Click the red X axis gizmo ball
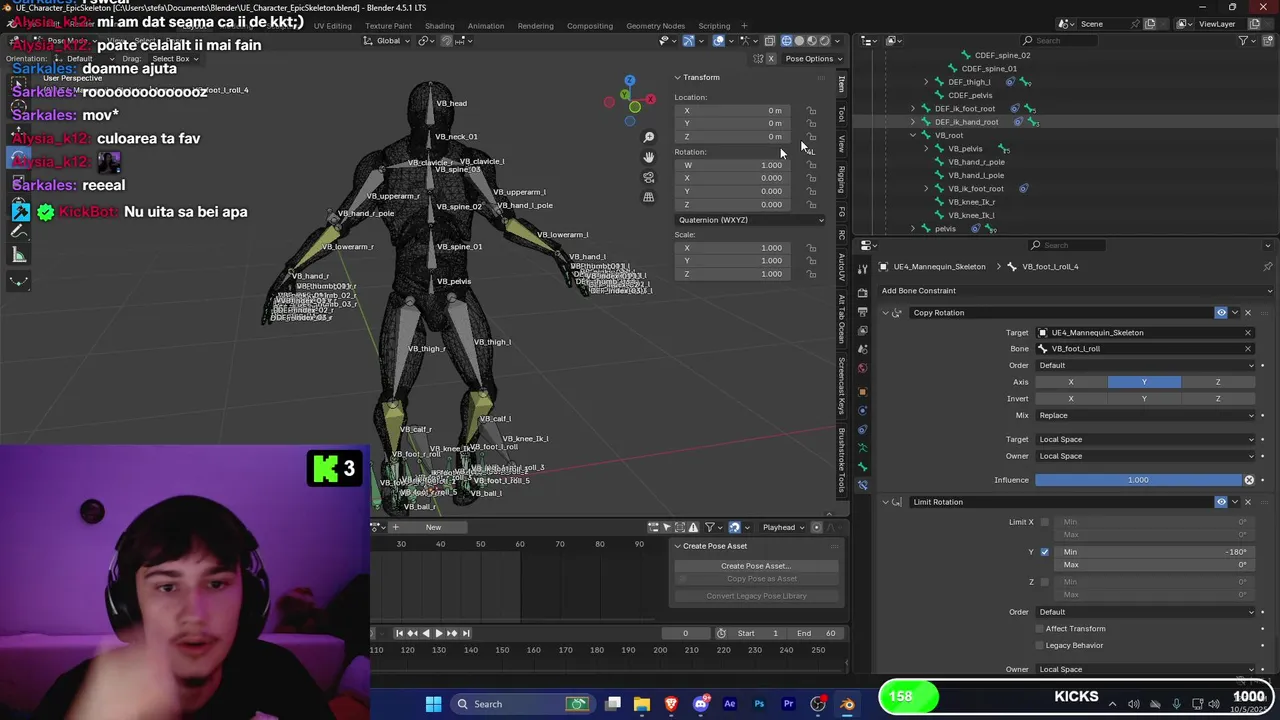 click(650, 99)
